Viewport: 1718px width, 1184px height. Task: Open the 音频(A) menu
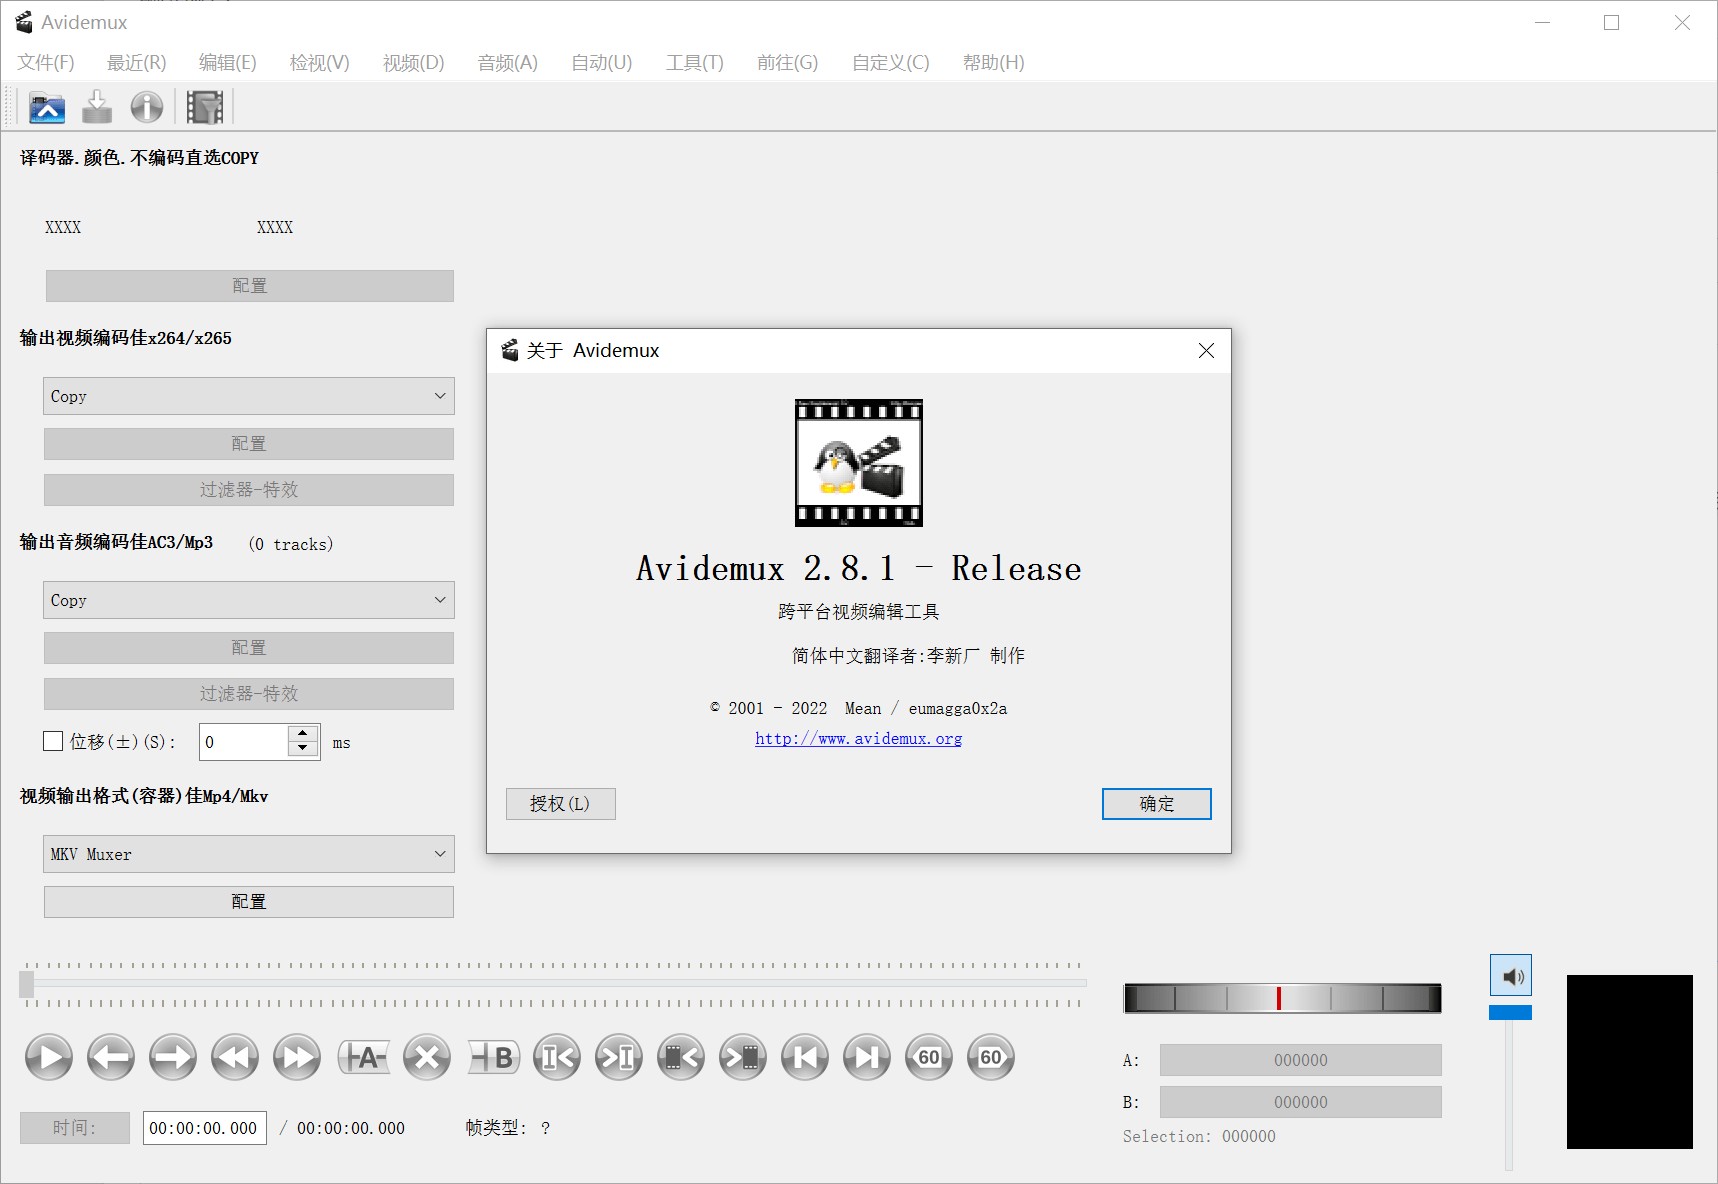click(507, 62)
